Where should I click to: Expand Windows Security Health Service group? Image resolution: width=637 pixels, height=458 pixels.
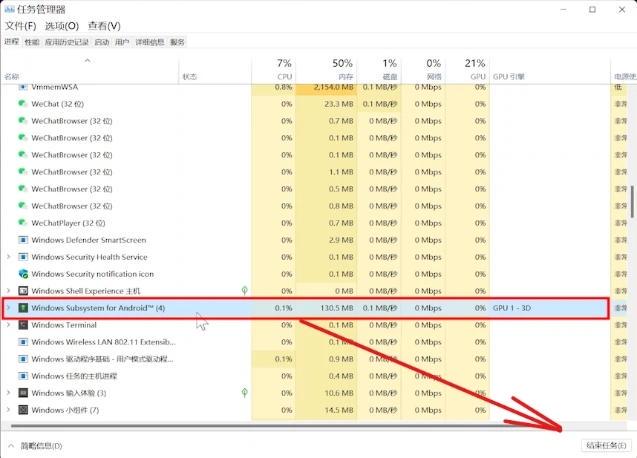(8, 257)
